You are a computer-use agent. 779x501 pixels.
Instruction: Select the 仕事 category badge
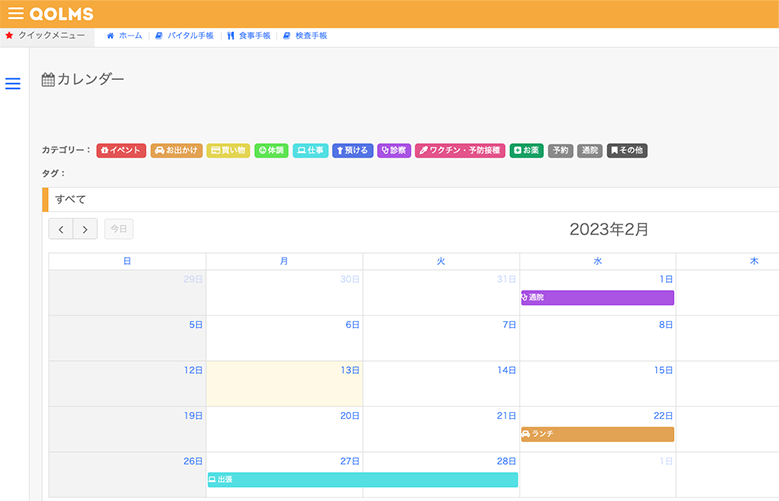[x=310, y=150]
